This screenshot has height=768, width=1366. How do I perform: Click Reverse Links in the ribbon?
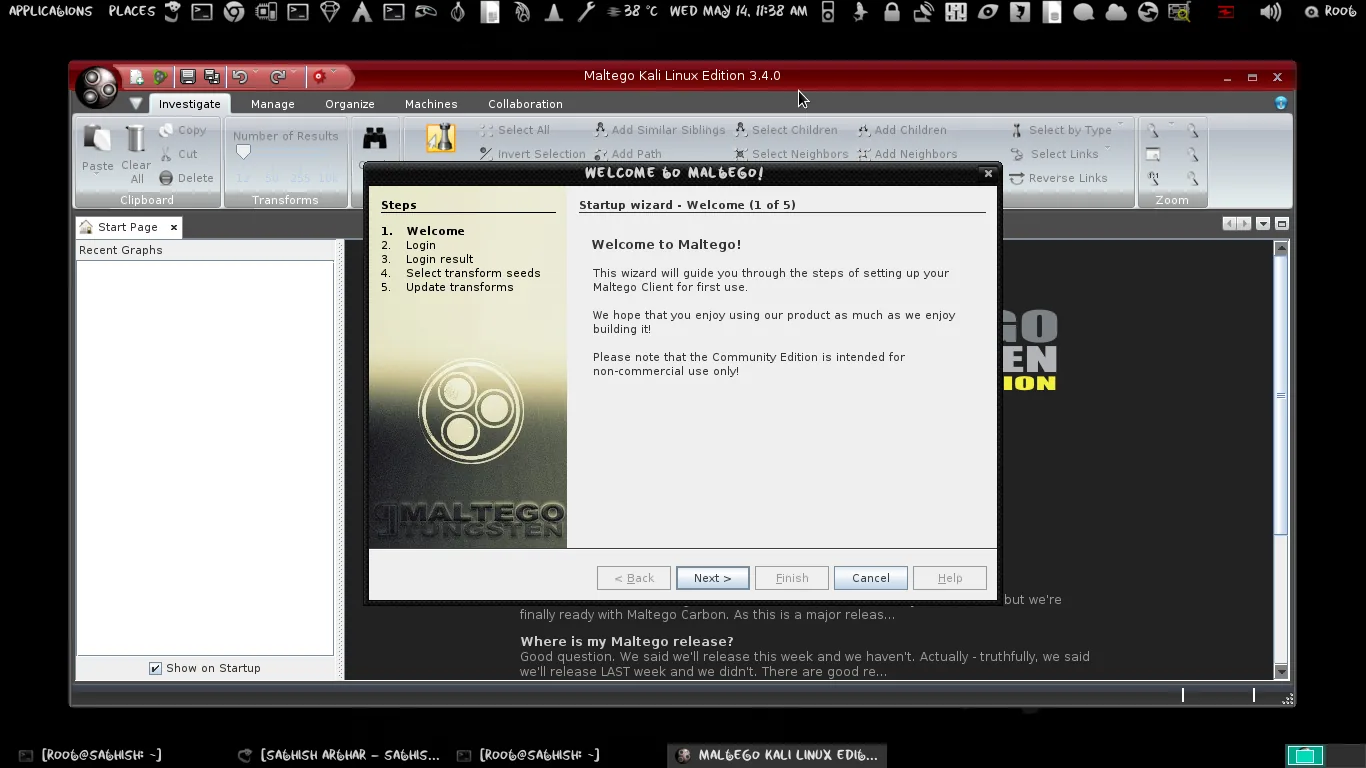1058,178
